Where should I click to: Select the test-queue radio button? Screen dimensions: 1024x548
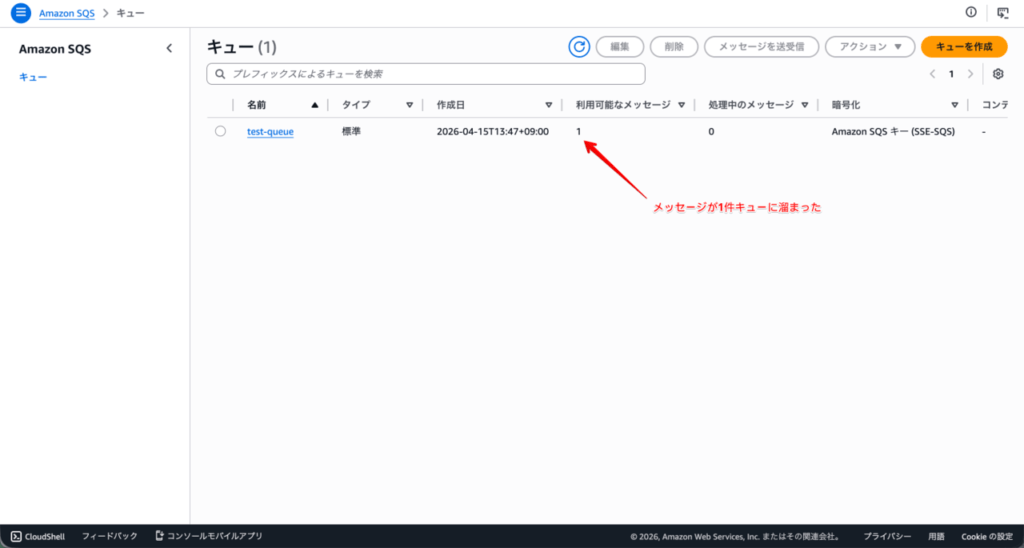(x=220, y=131)
